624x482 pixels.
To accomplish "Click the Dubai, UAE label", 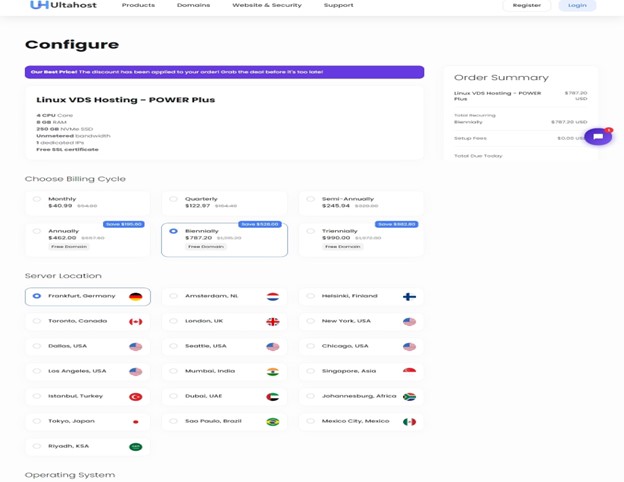I will (204, 396).
